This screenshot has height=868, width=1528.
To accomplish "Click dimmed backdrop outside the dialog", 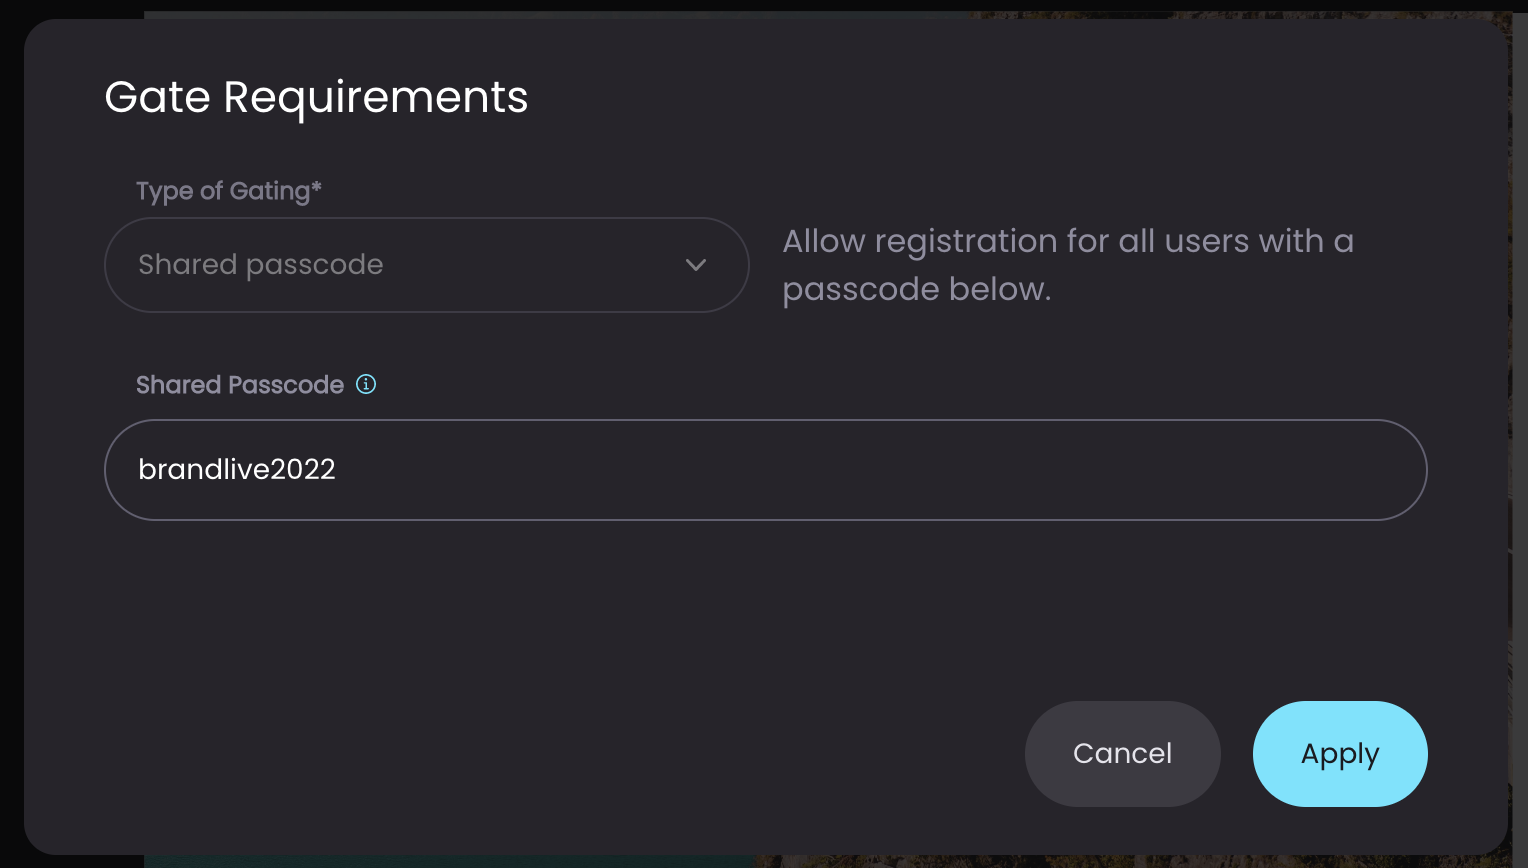I will (x=12, y=434).
